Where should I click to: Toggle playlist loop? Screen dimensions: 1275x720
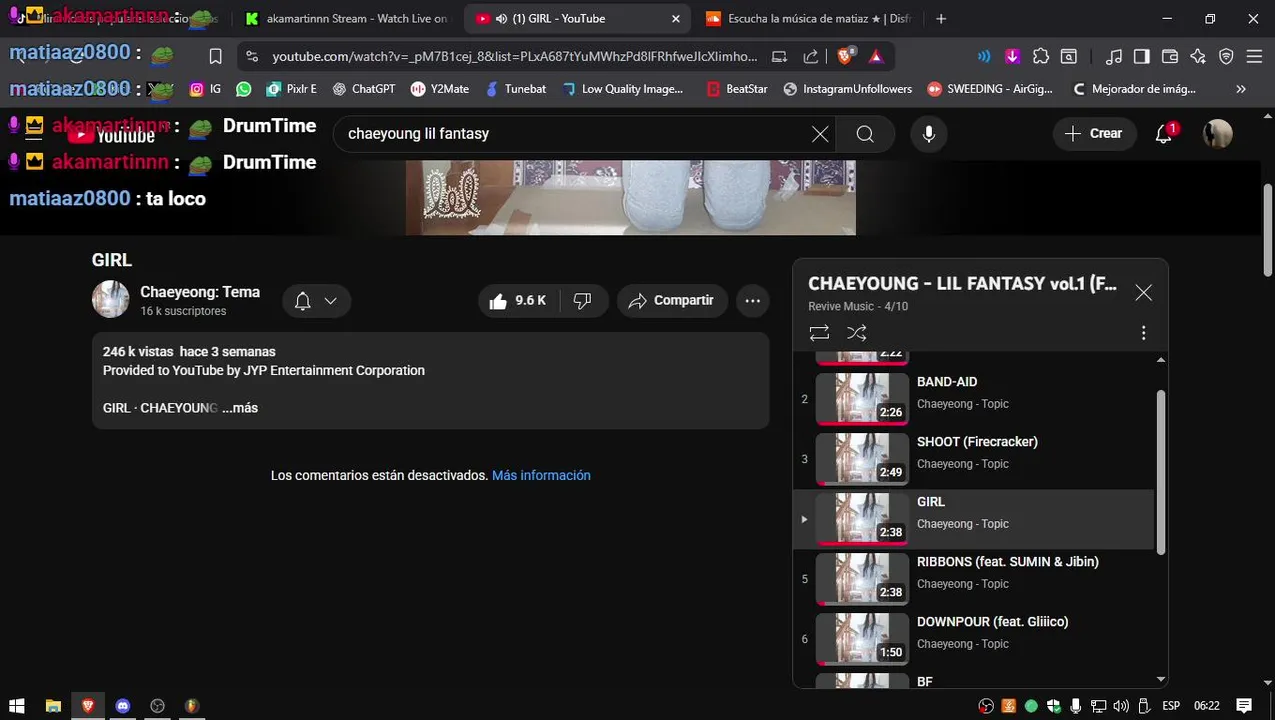coord(819,333)
